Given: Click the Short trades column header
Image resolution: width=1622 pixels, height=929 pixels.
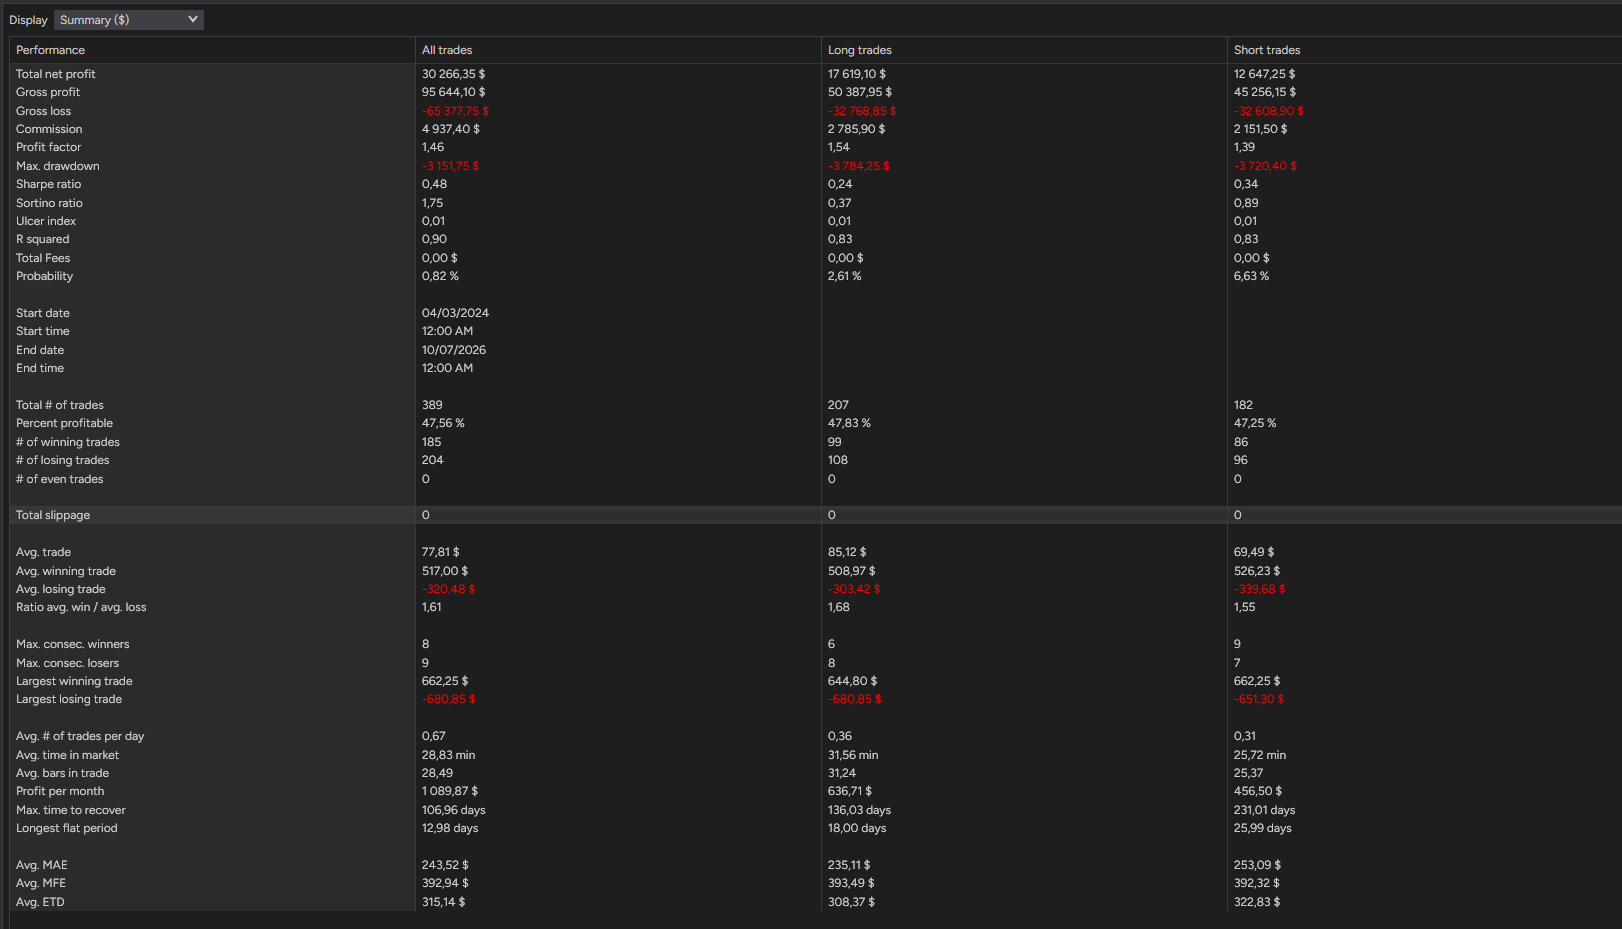Looking at the screenshot, I should coord(1267,50).
